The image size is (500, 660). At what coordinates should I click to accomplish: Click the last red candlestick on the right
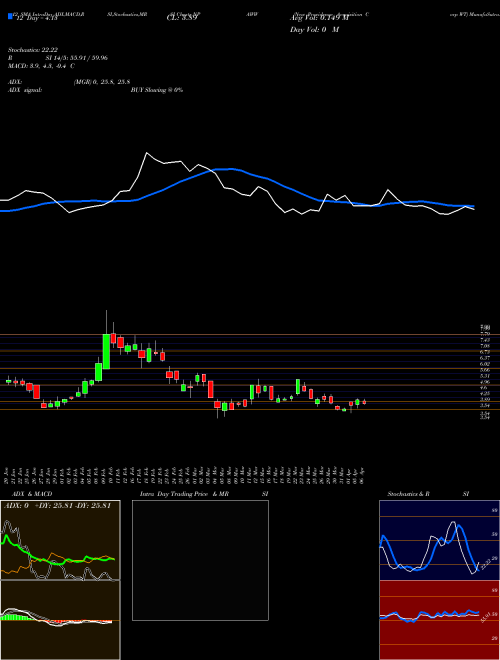click(364, 402)
